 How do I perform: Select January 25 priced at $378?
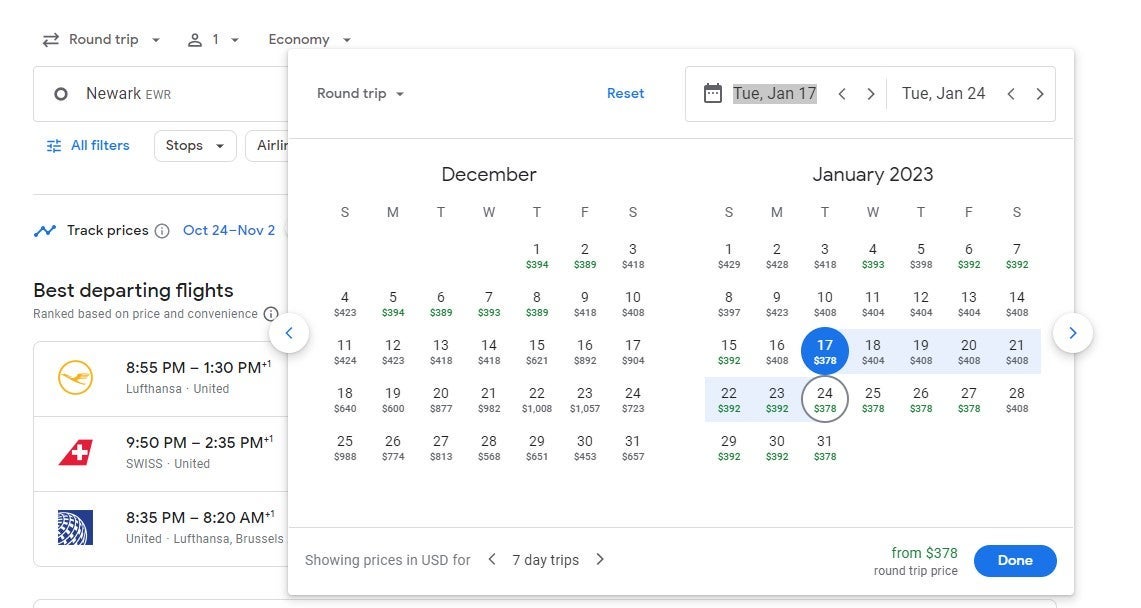click(x=872, y=399)
